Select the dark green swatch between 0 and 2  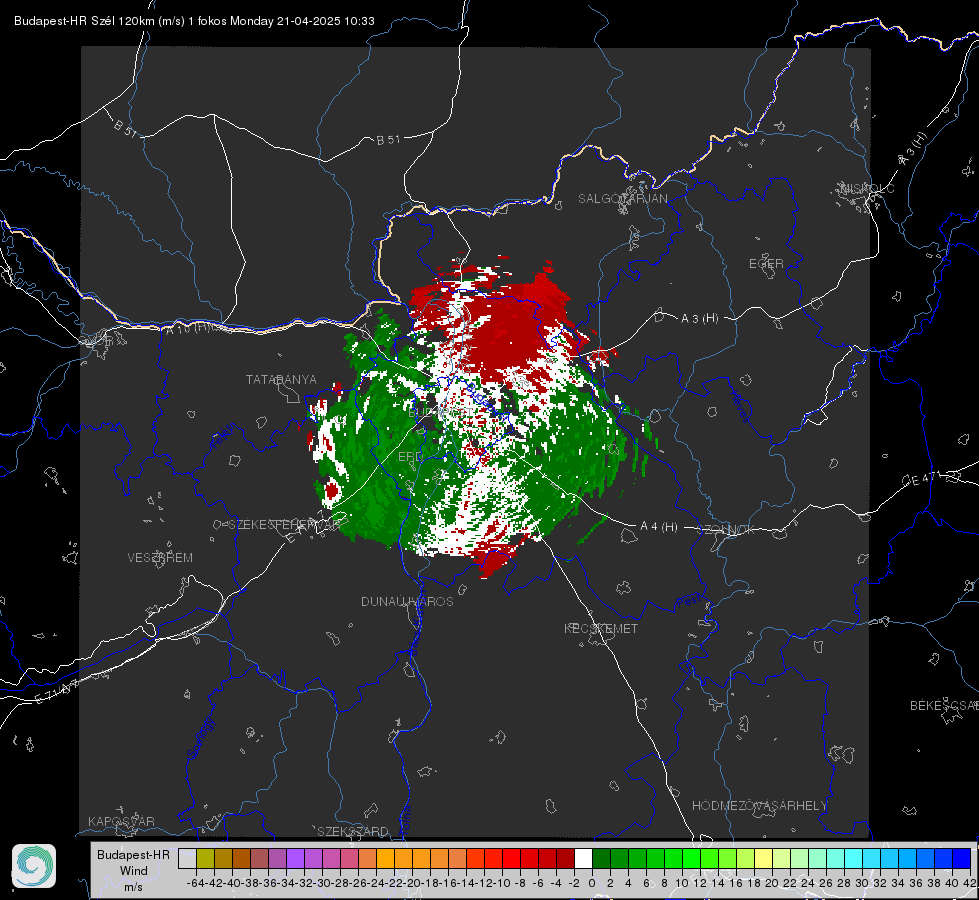601,859
